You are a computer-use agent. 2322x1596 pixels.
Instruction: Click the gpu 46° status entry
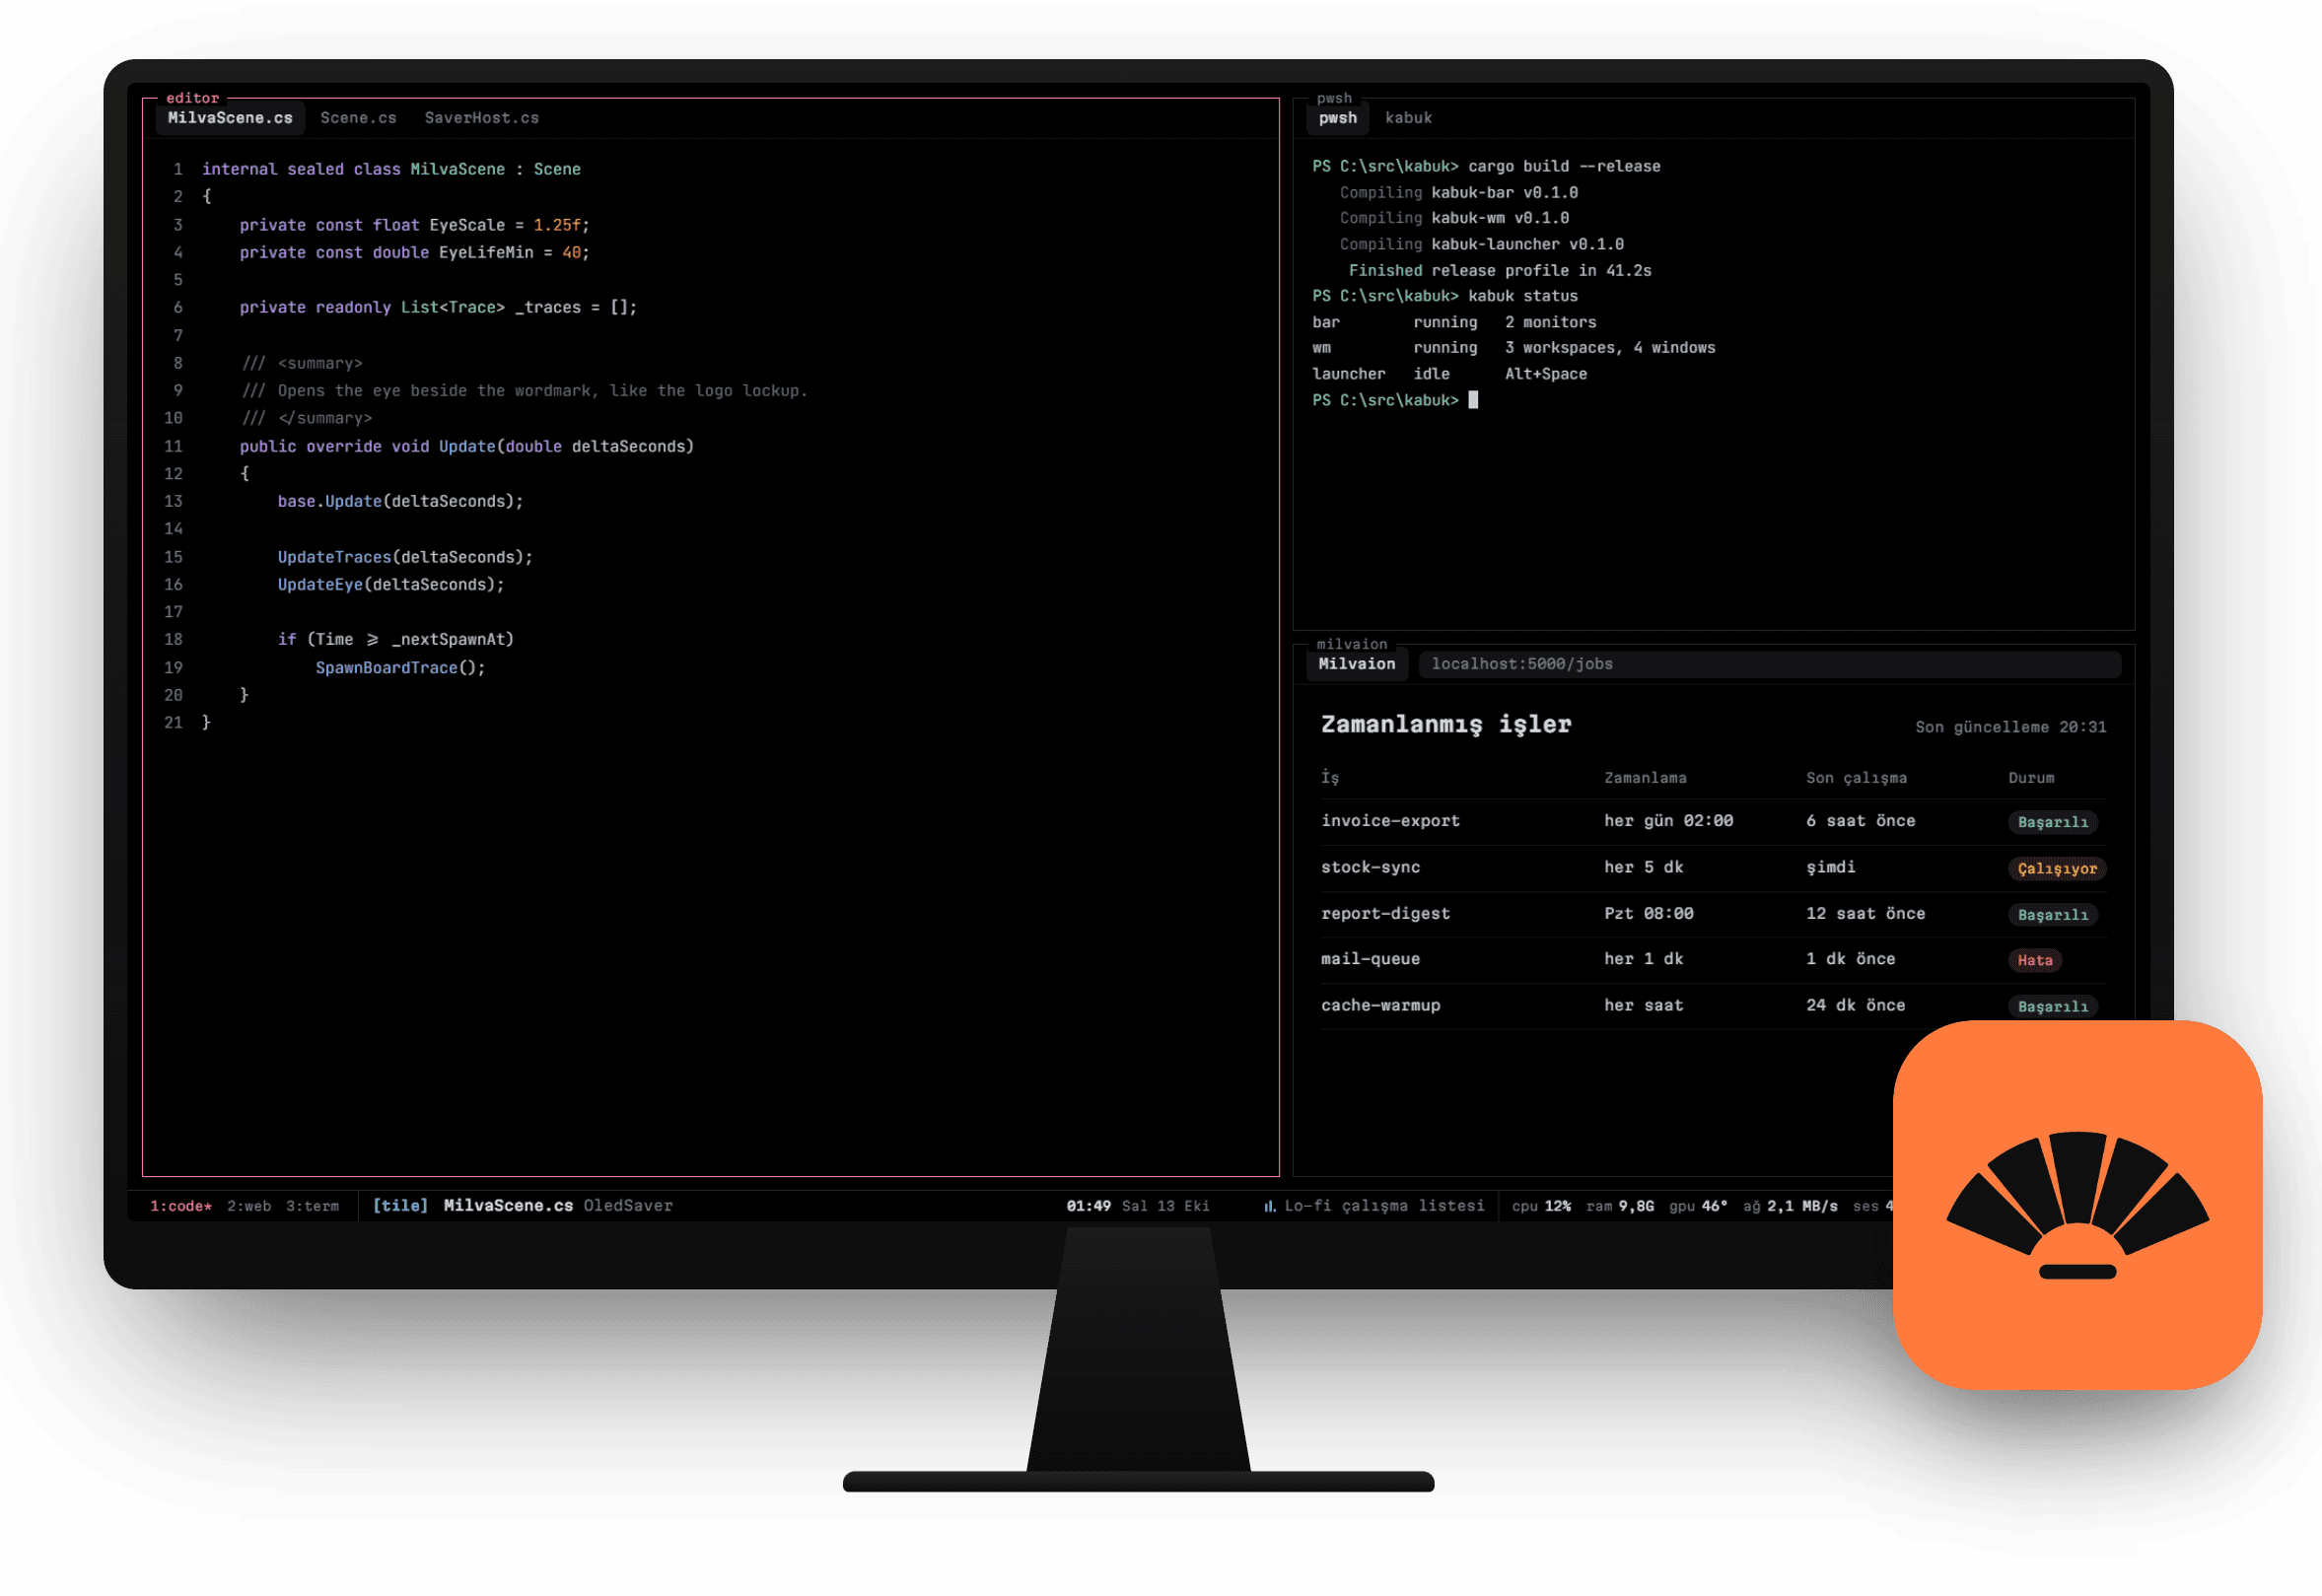click(x=1697, y=1205)
